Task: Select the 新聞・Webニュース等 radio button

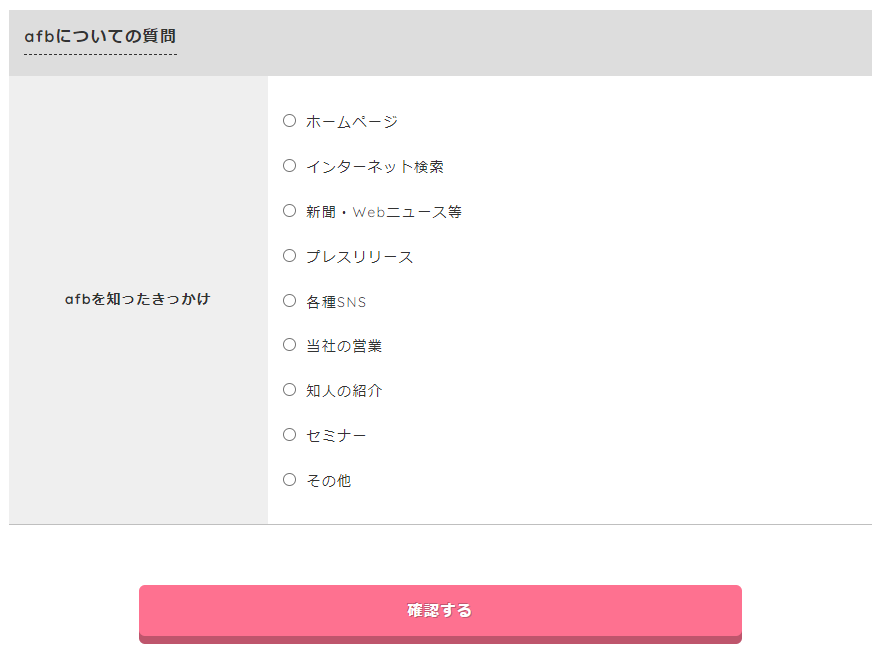Action: 289,210
